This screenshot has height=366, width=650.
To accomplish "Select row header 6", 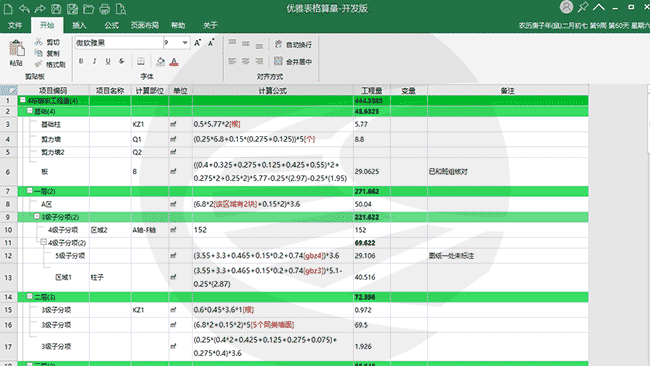I will point(8,172).
